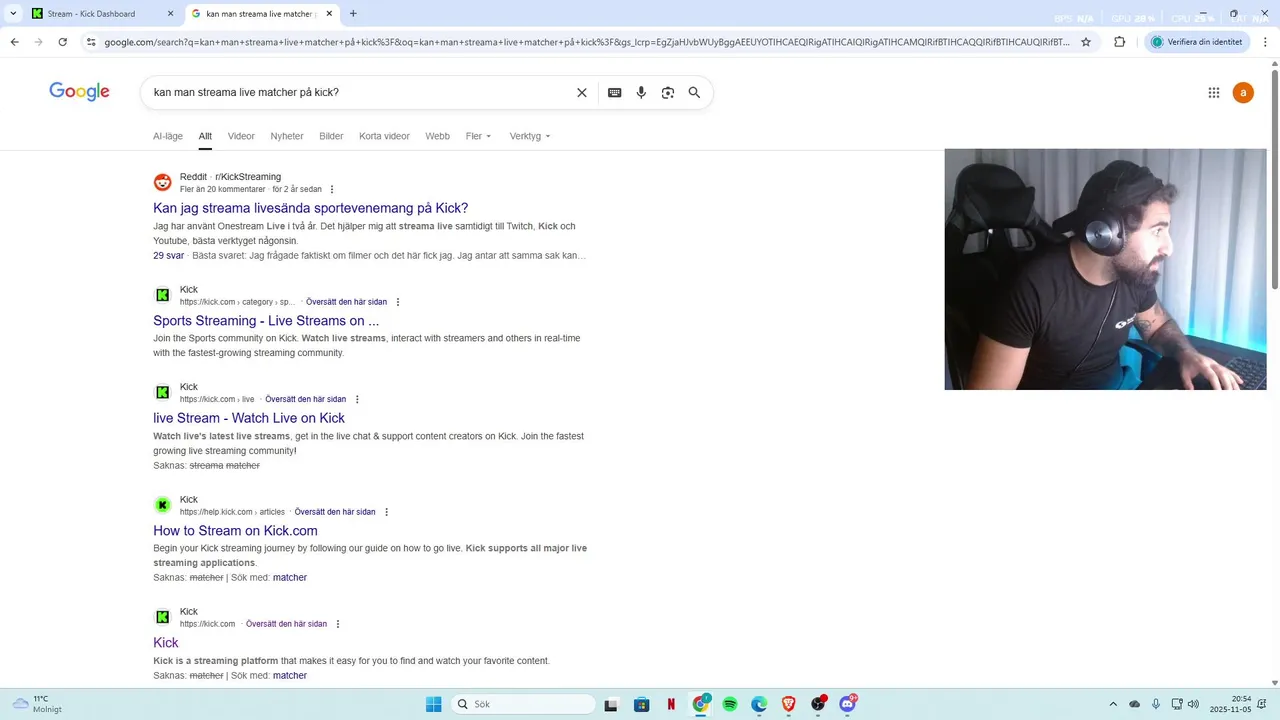
Task: Open Microsoft Store from the taskbar
Action: pyautogui.click(x=642, y=704)
